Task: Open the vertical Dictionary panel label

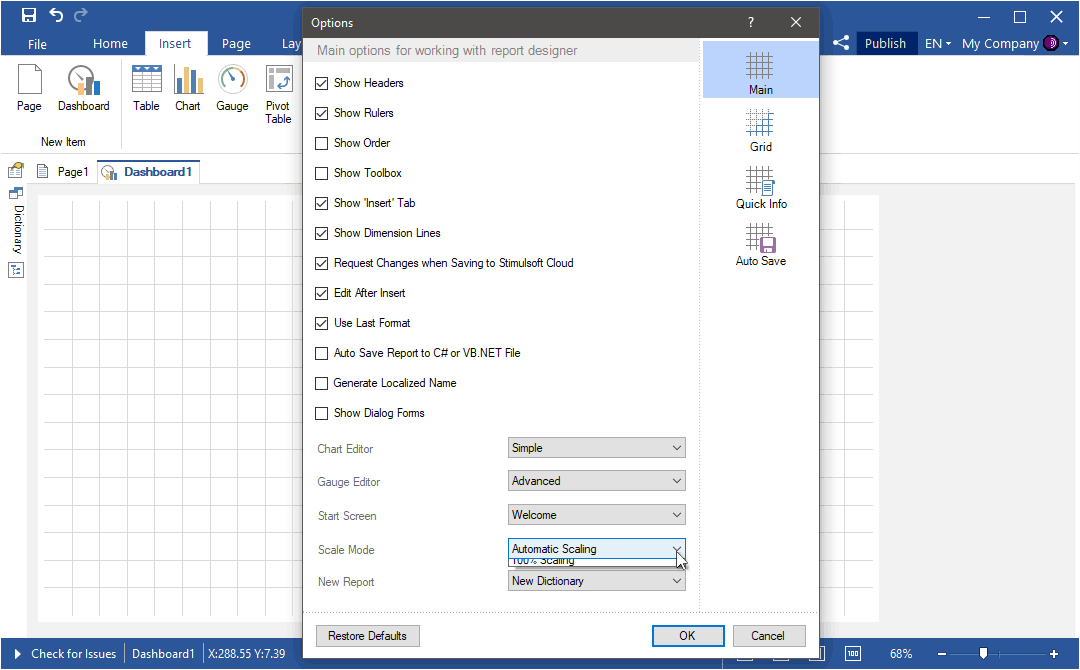Action: point(19,229)
